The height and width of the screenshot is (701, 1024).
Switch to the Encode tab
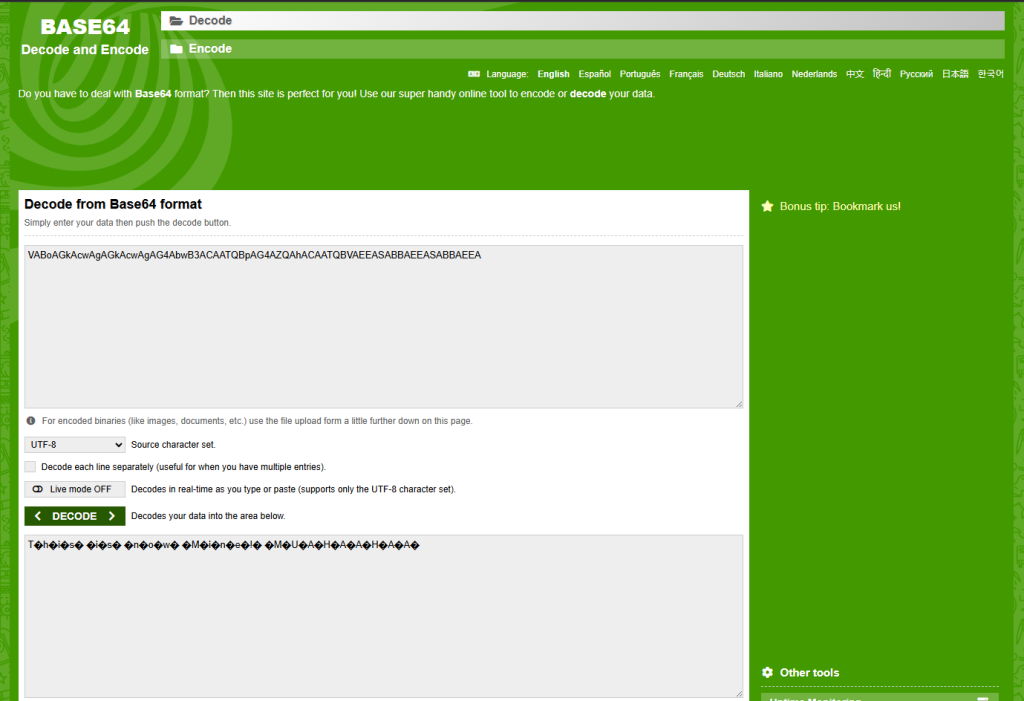point(583,49)
